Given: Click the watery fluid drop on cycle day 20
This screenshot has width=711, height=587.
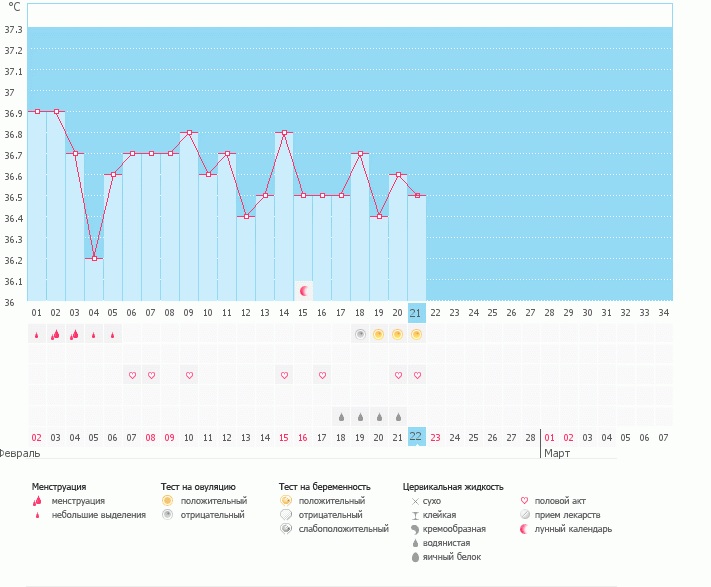Looking at the screenshot, I should pyautogui.click(x=398, y=416).
